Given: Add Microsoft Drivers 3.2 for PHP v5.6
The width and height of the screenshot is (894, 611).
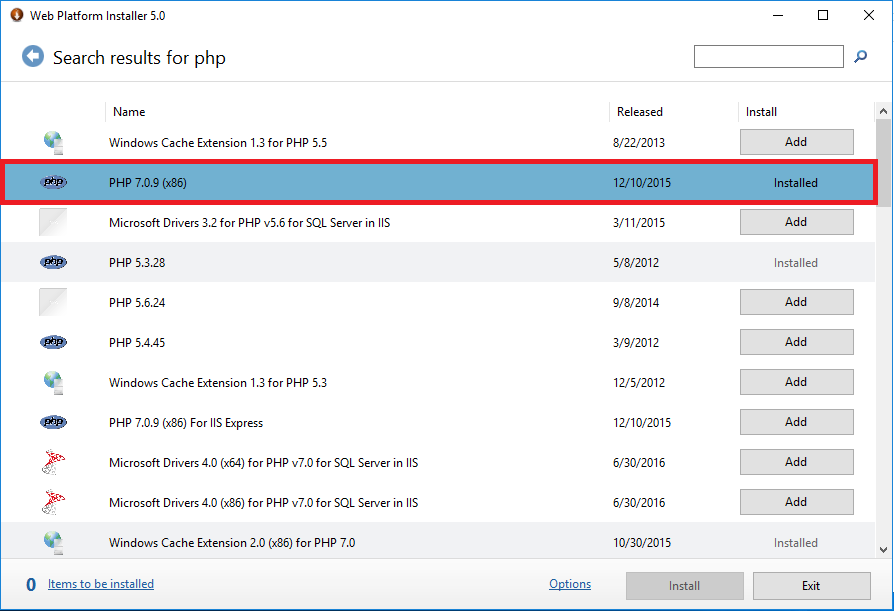Looking at the screenshot, I should tap(796, 222).
